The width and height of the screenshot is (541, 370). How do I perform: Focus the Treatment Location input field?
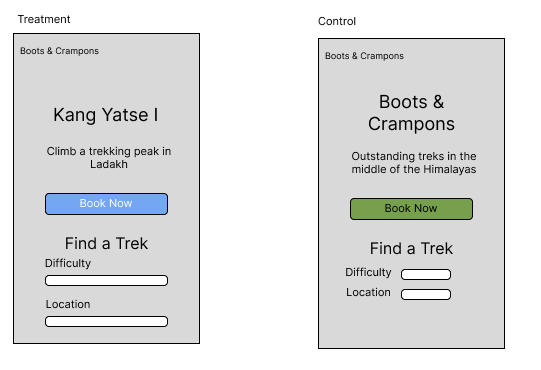[x=106, y=321]
